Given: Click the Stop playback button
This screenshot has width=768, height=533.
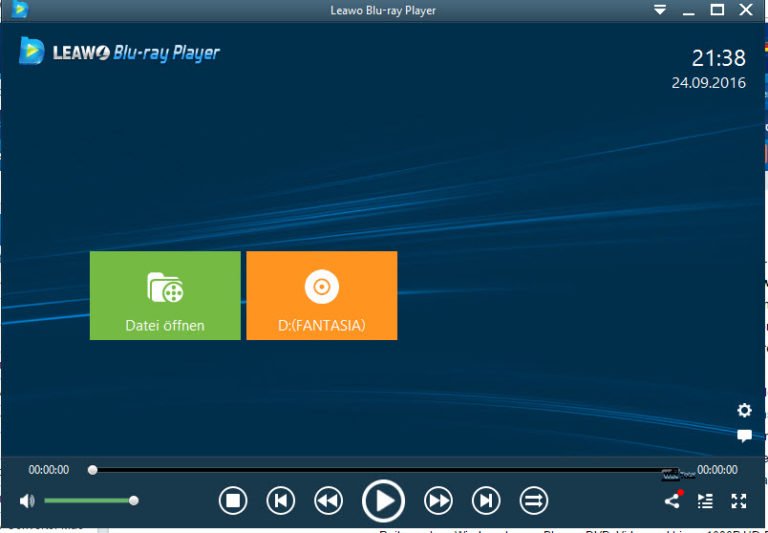Looking at the screenshot, I should click(x=233, y=501).
